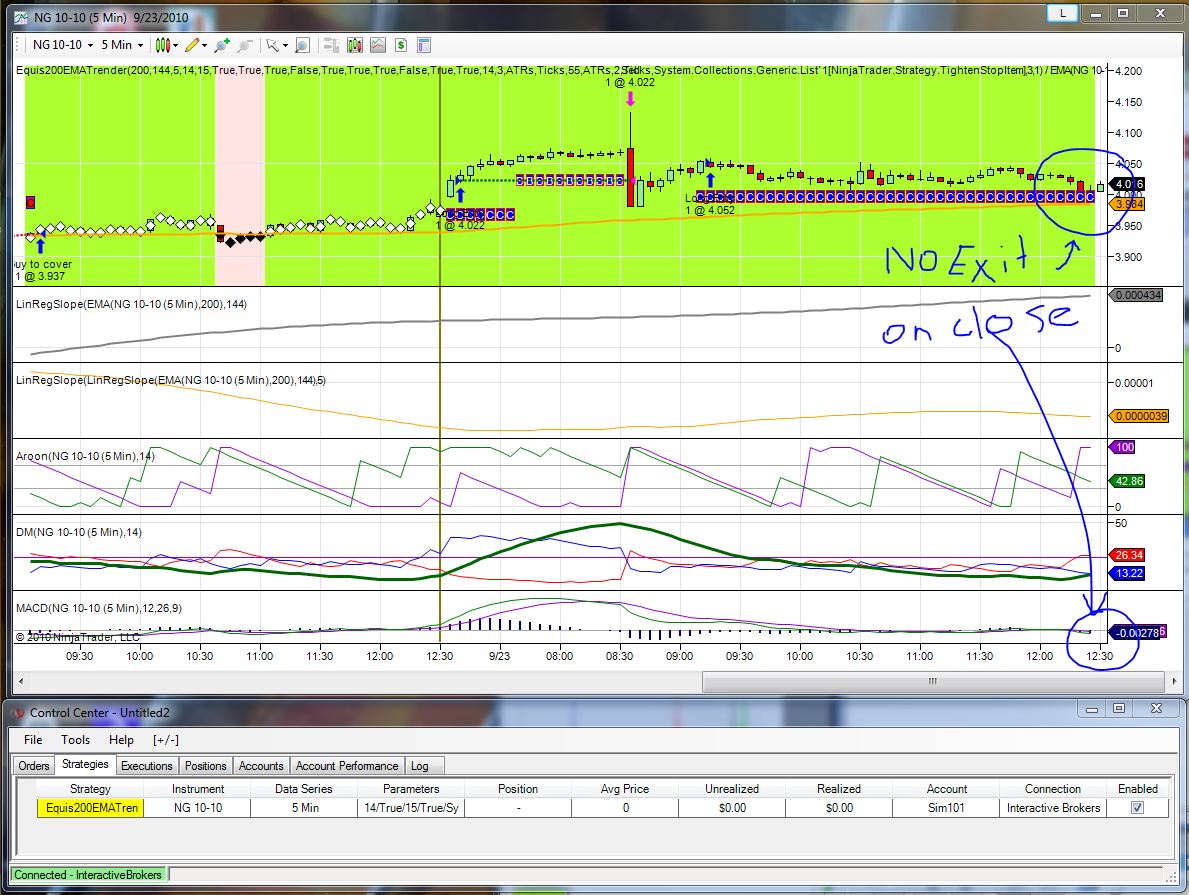Image resolution: width=1189 pixels, height=895 pixels.
Task: Click the Parameters column header
Action: [411, 789]
